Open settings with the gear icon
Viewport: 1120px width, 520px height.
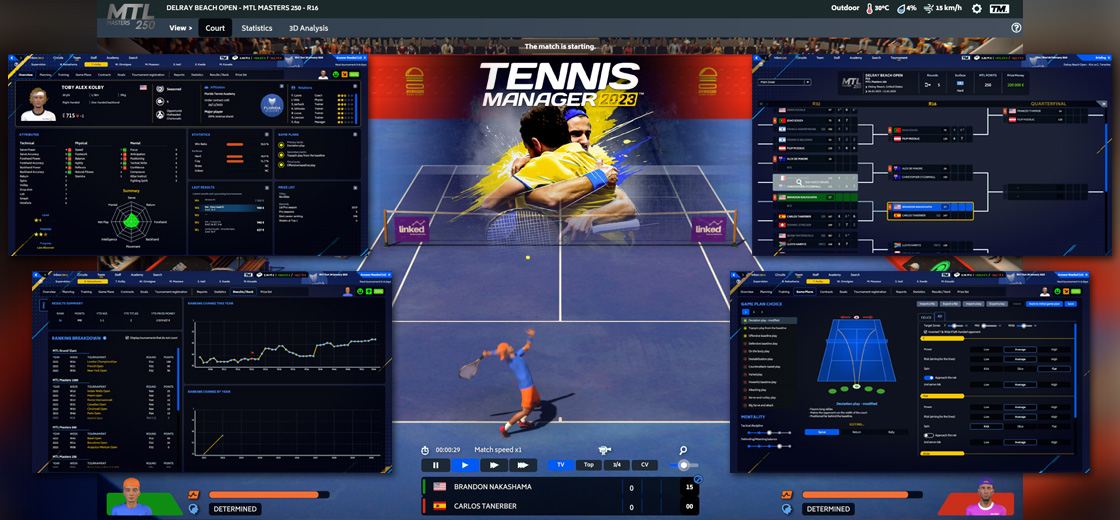tap(976, 9)
